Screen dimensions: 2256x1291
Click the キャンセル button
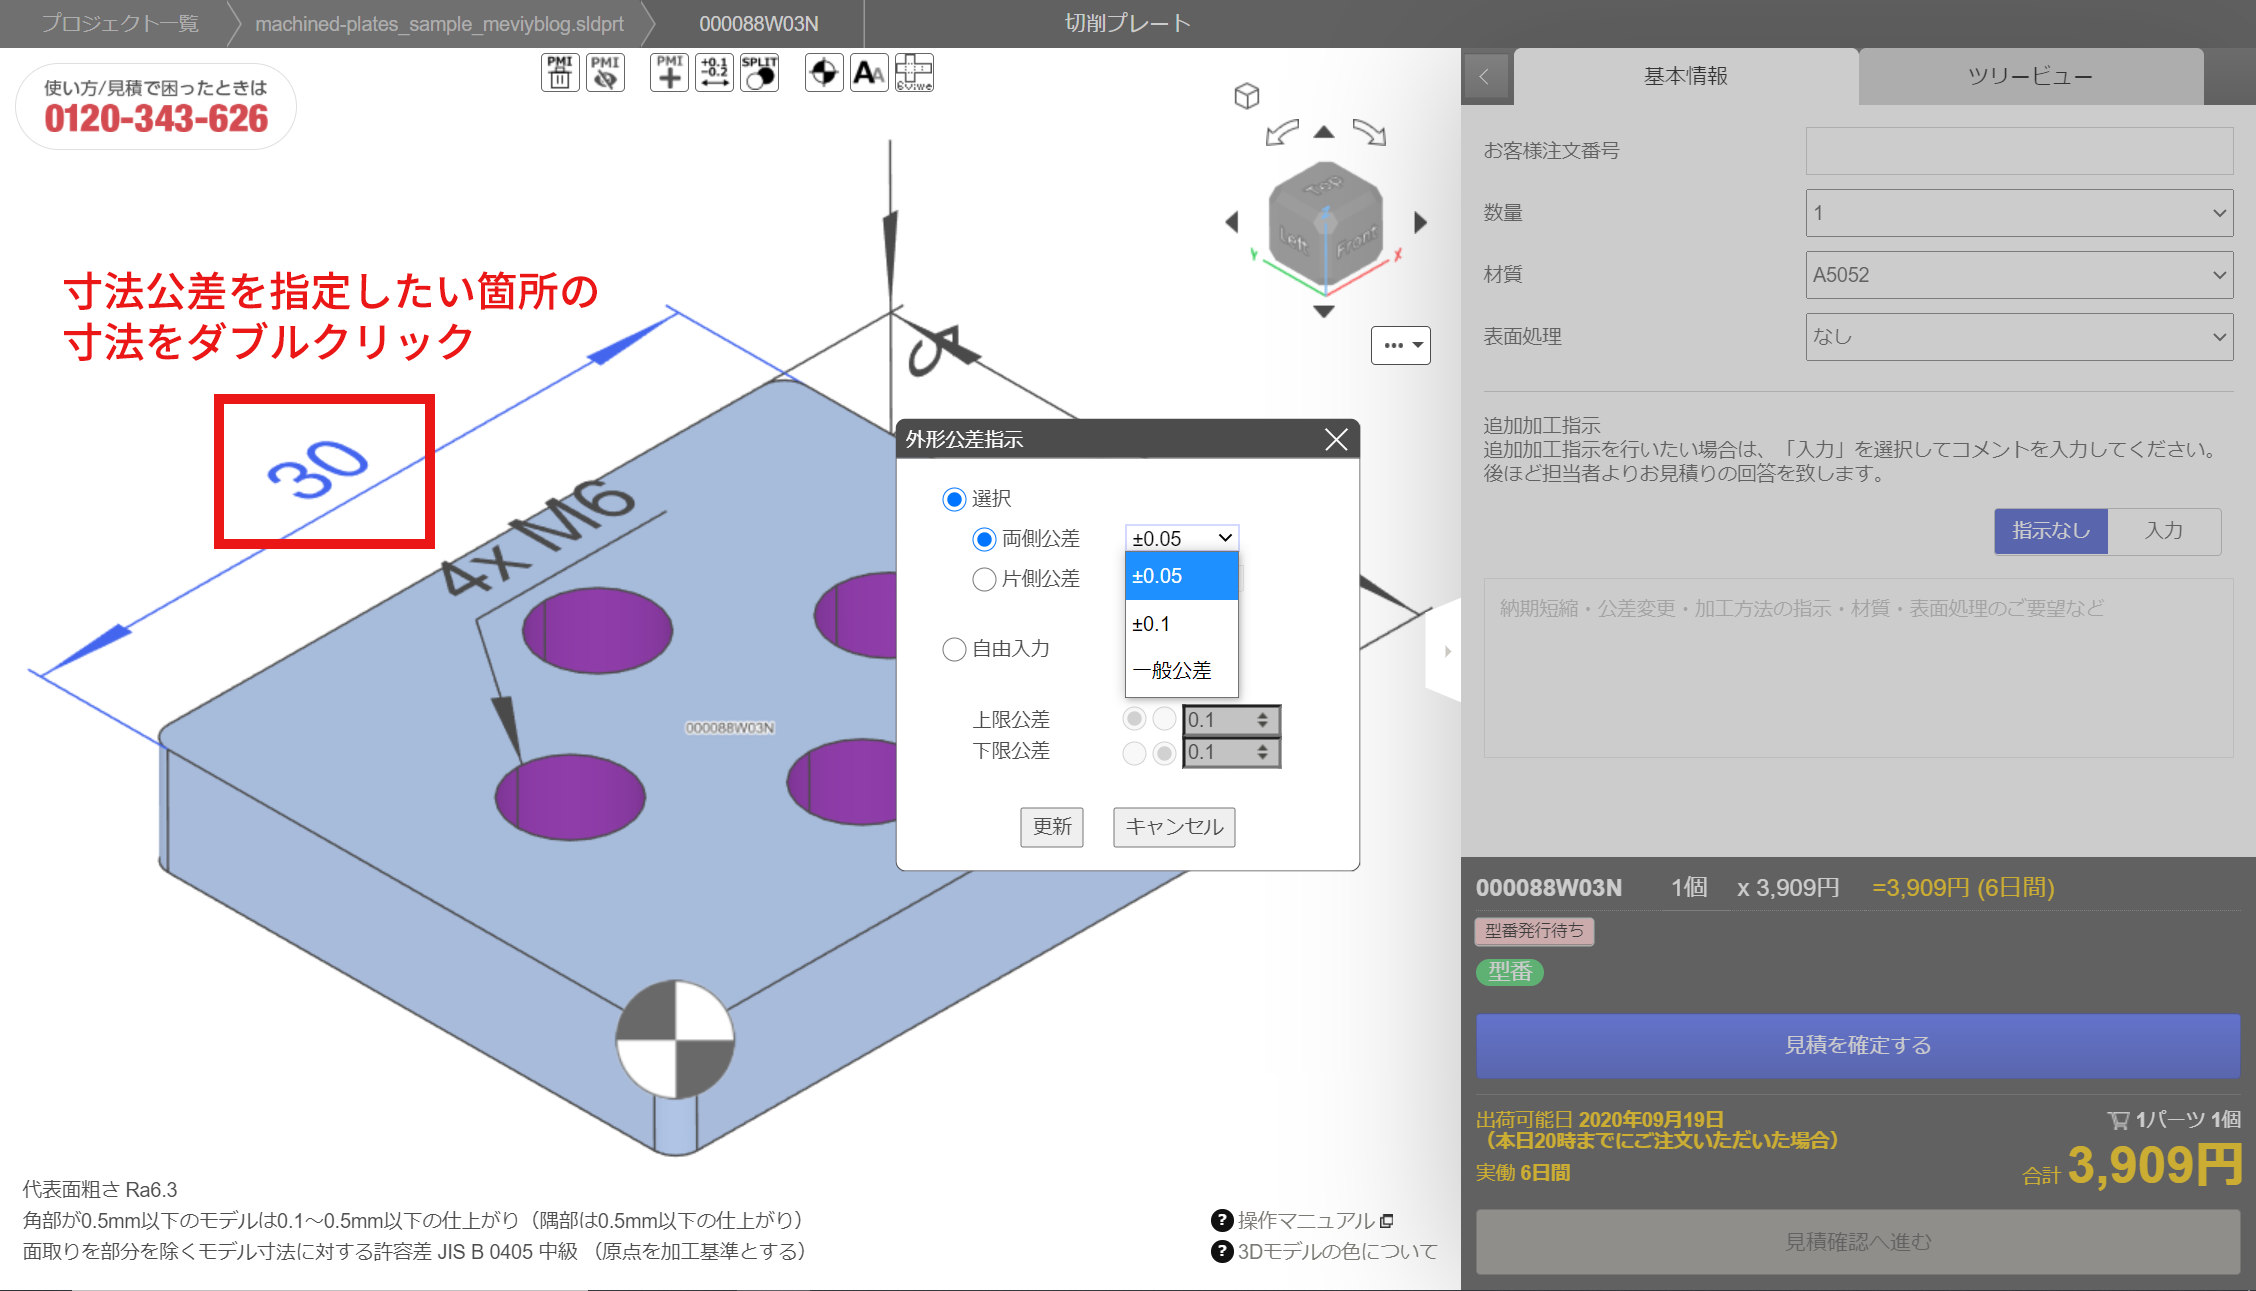[1174, 827]
